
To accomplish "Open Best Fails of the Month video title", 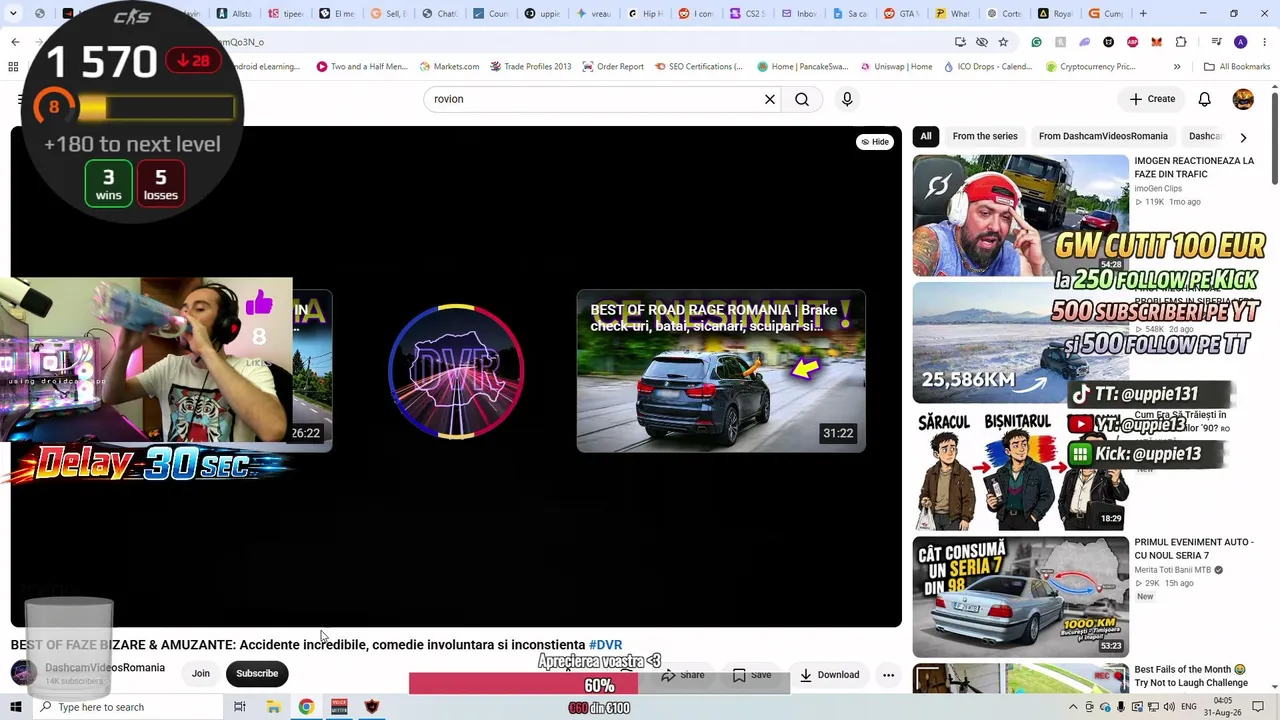I will tap(1191, 676).
